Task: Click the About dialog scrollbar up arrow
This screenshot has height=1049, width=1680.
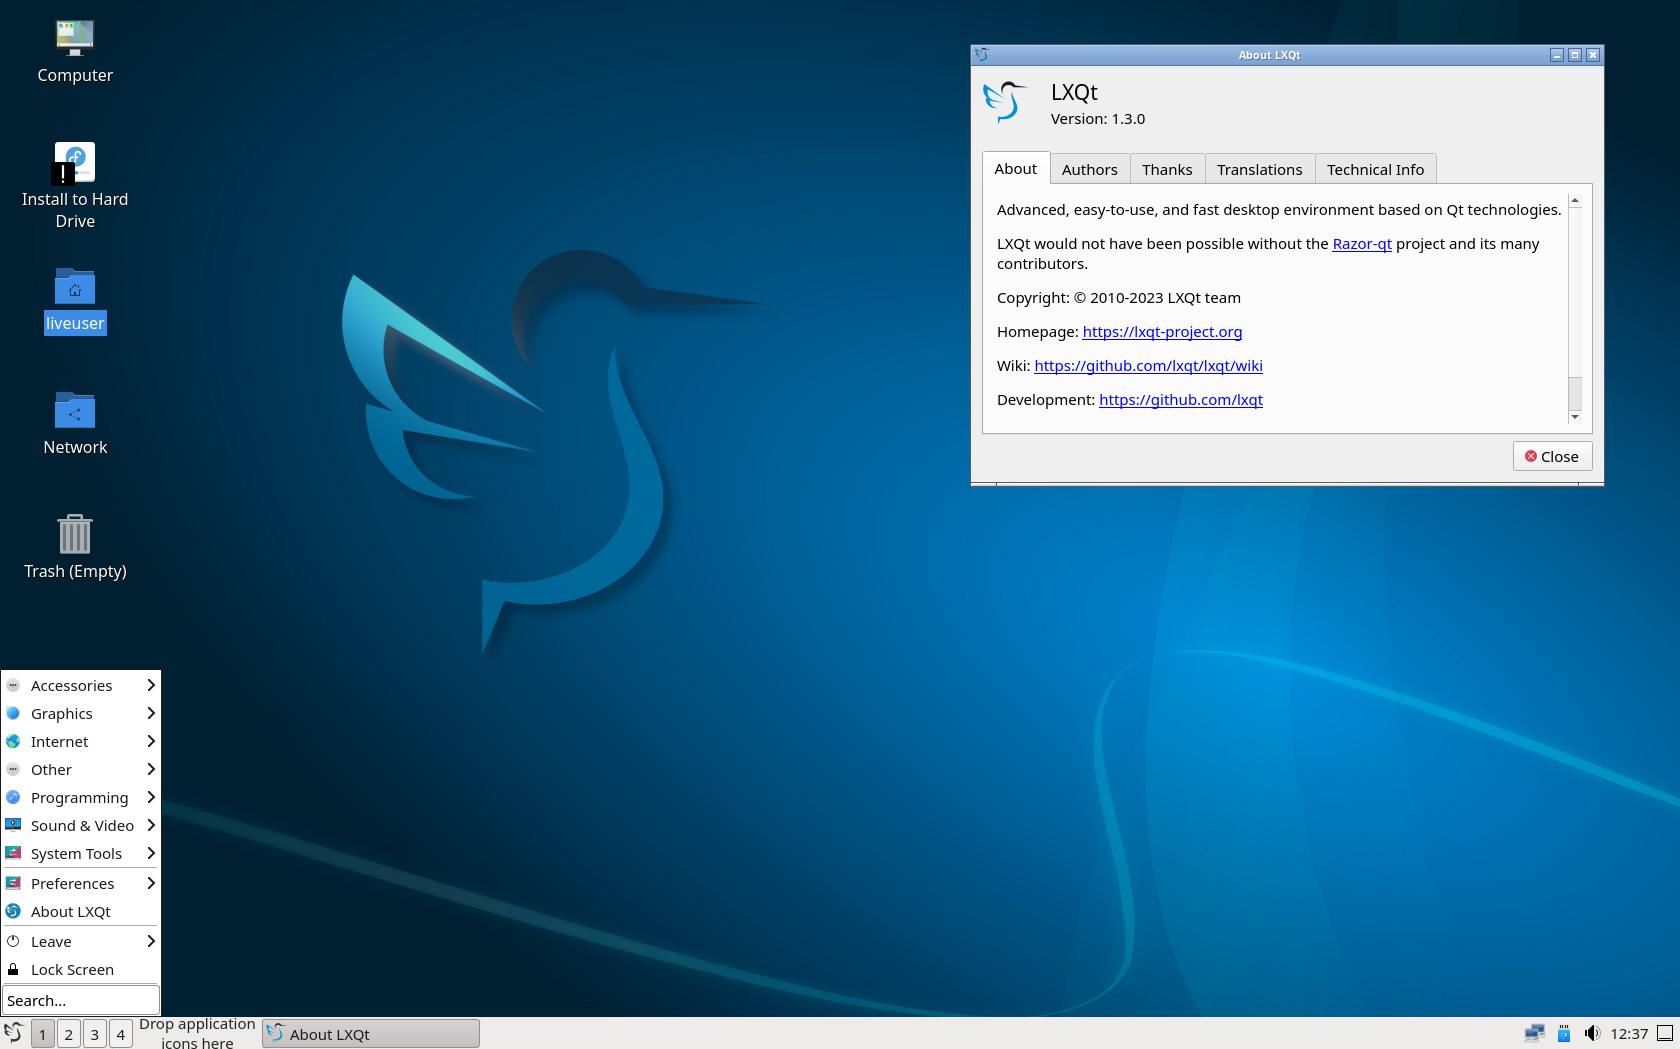Action: [1575, 201]
